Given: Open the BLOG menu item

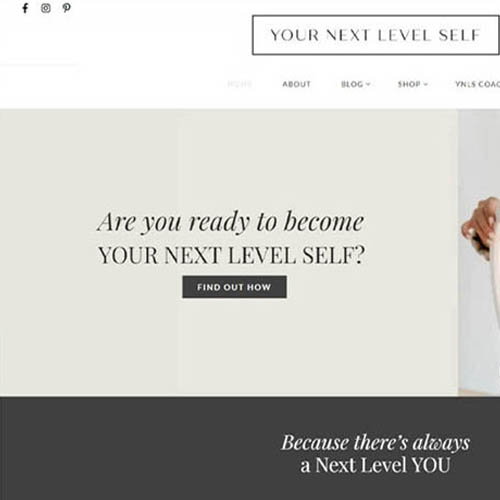Looking at the screenshot, I should (x=352, y=84).
